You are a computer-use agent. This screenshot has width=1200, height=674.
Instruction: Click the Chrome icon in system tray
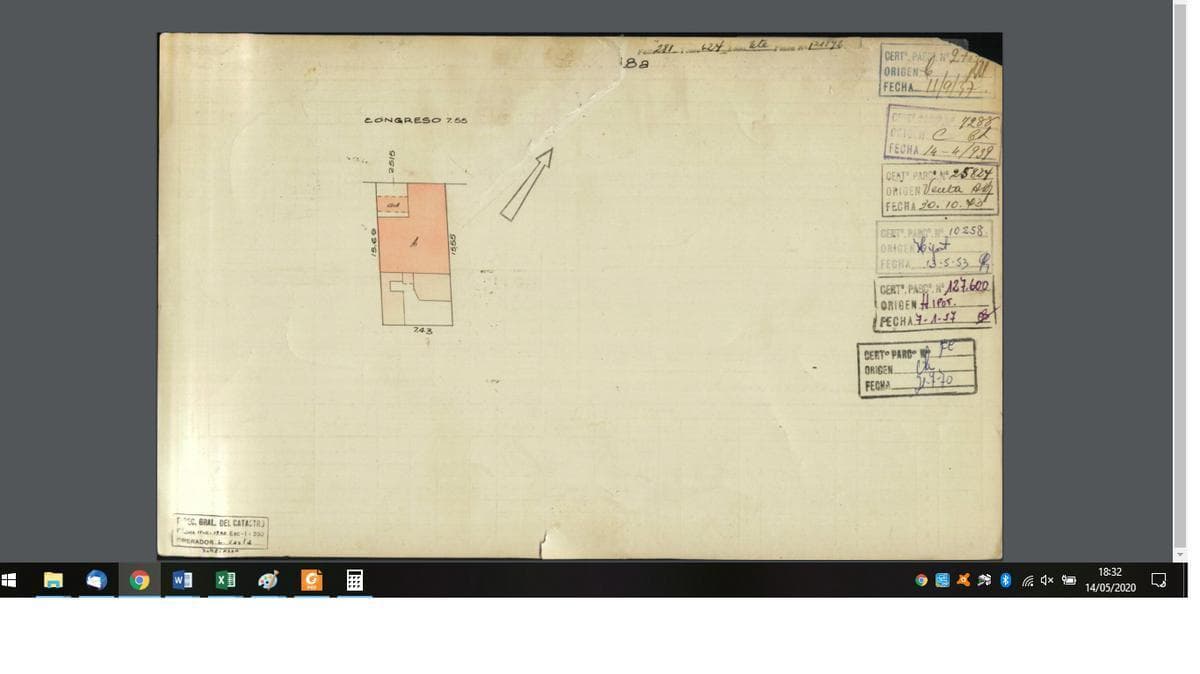pos(921,580)
